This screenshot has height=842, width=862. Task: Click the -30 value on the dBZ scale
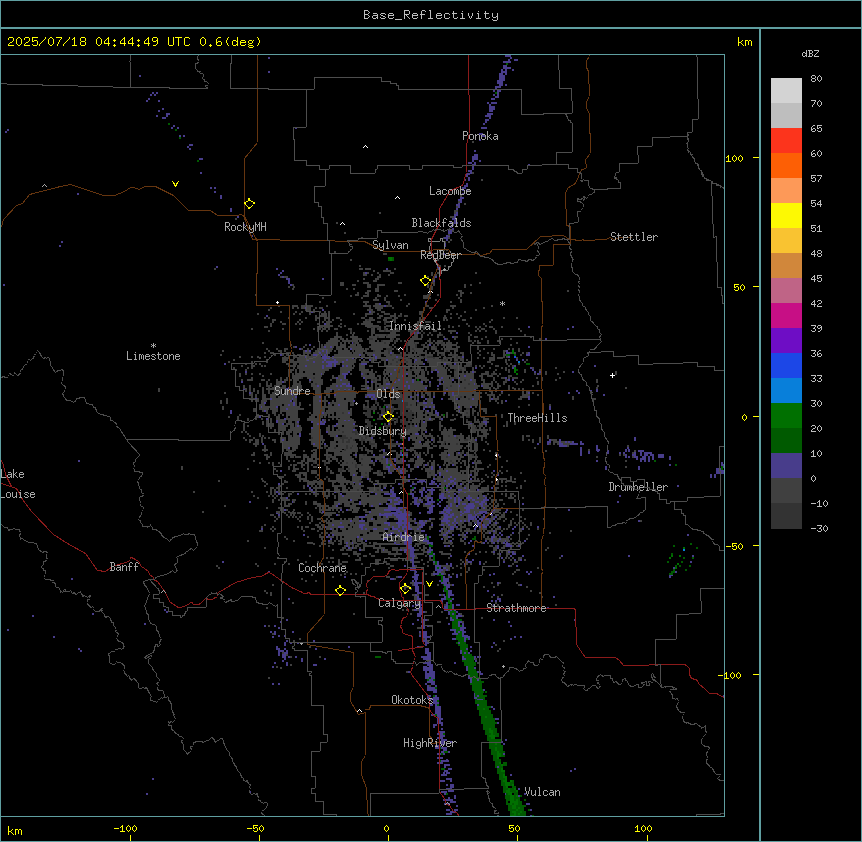[819, 529]
